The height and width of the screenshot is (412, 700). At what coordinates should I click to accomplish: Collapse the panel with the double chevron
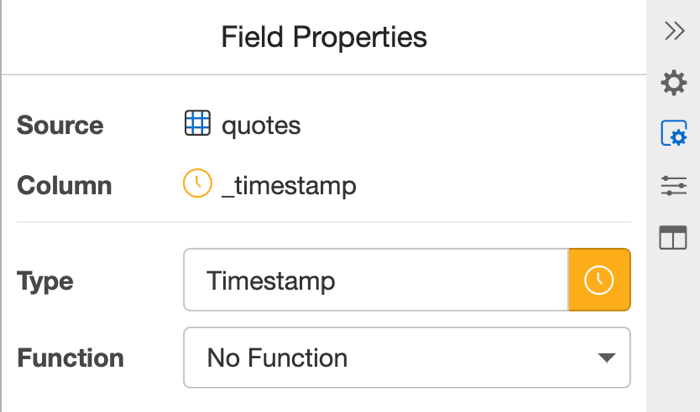[674, 31]
